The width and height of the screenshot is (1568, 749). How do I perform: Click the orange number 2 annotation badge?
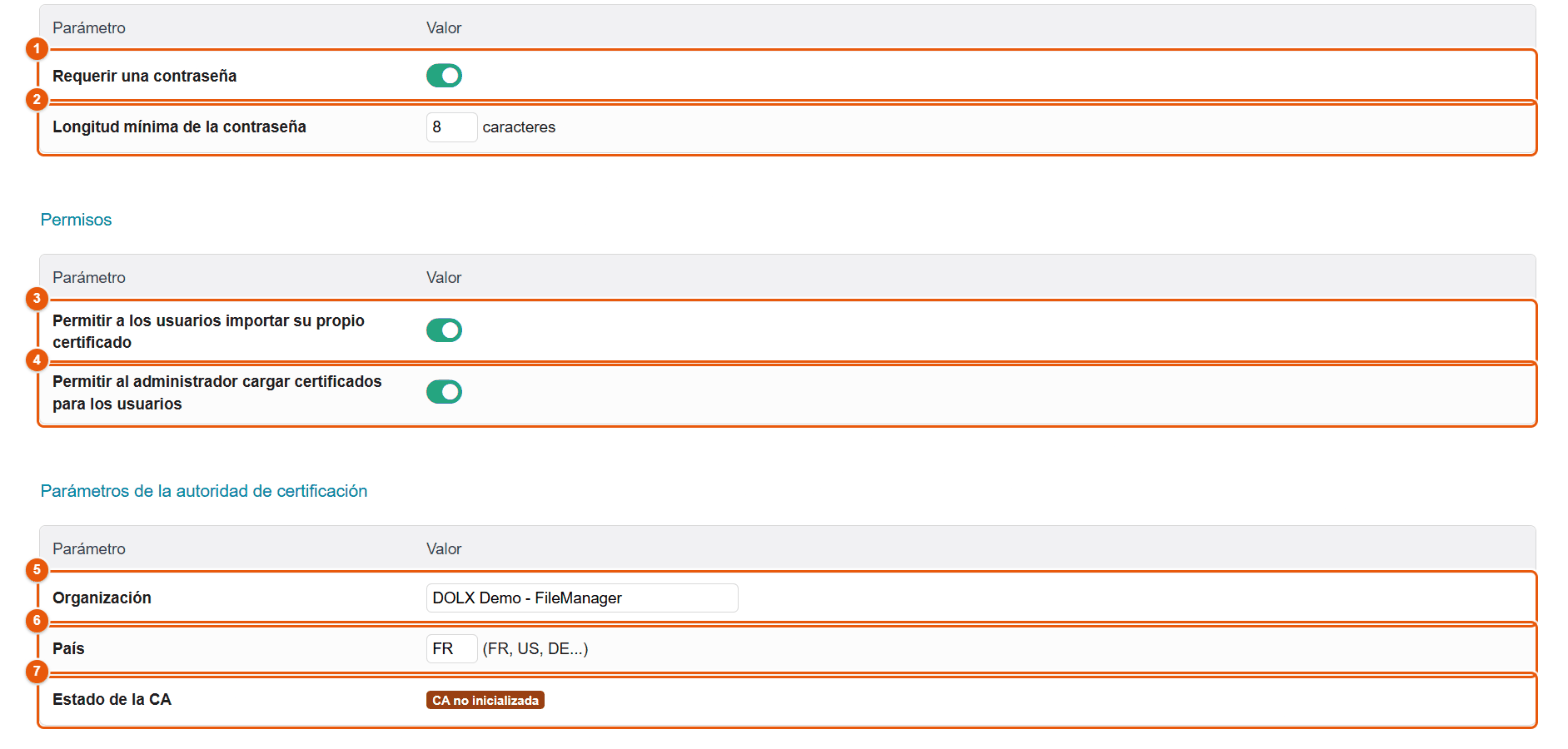(37, 99)
